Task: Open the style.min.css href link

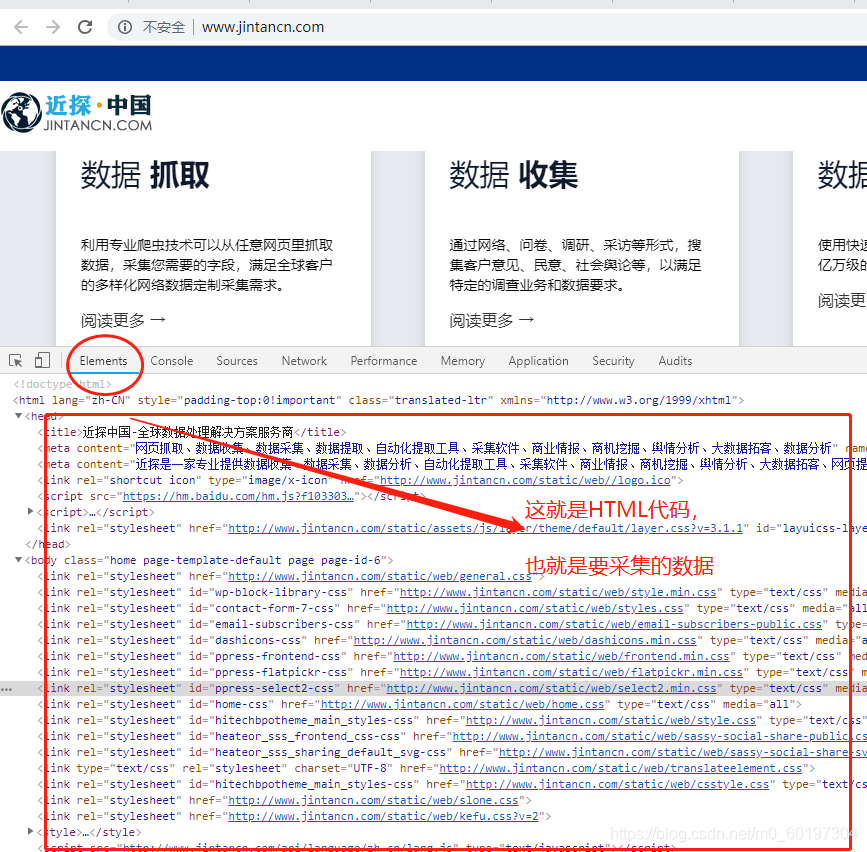Action: click(558, 592)
